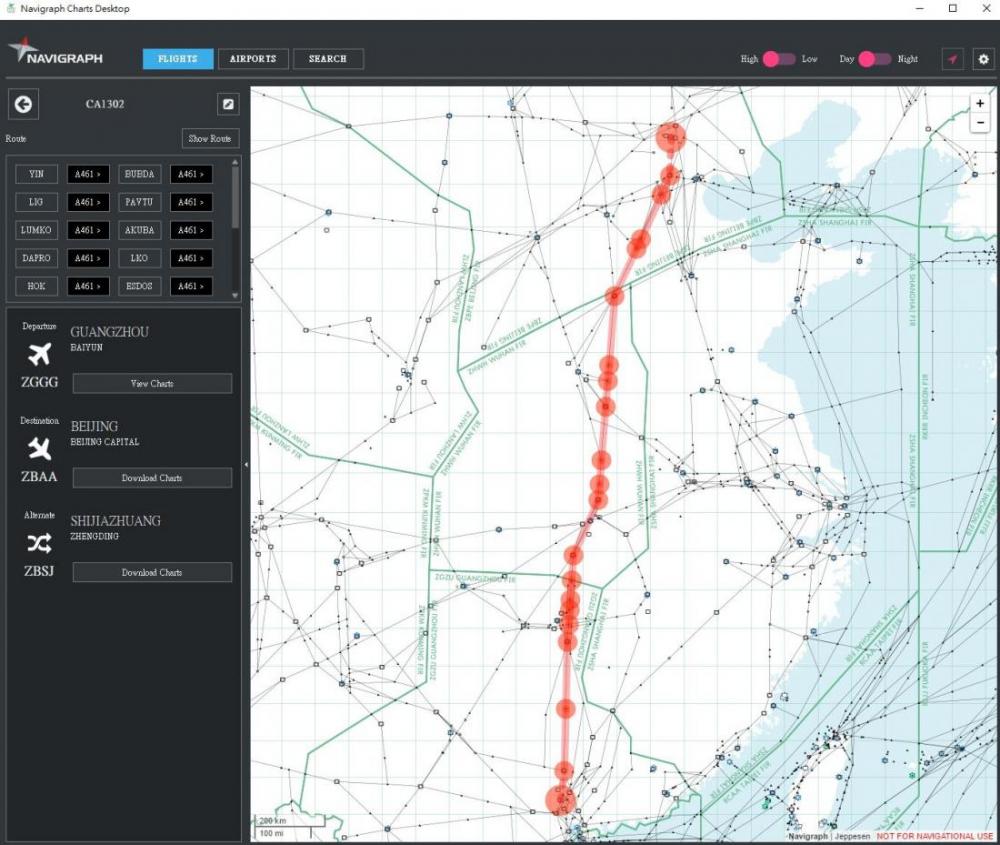This screenshot has width=1000, height=845.
Task: Expand the A461 airway after DAPRO
Action: pos(88,258)
